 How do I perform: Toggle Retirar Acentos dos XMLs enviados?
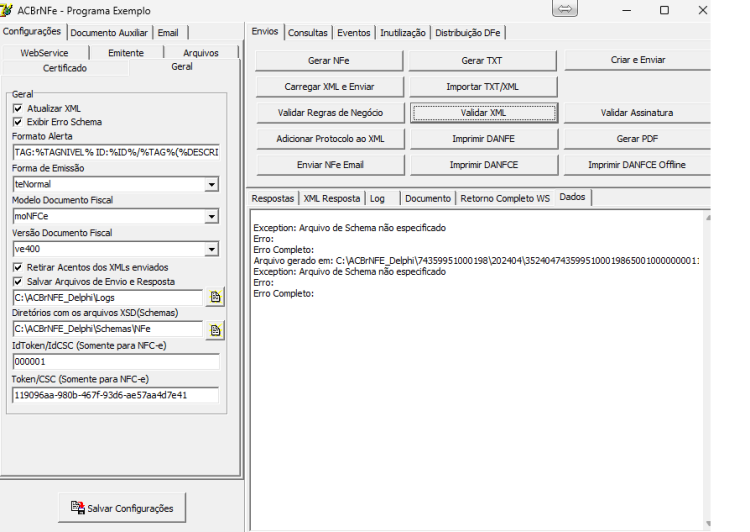tap(18, 267)
